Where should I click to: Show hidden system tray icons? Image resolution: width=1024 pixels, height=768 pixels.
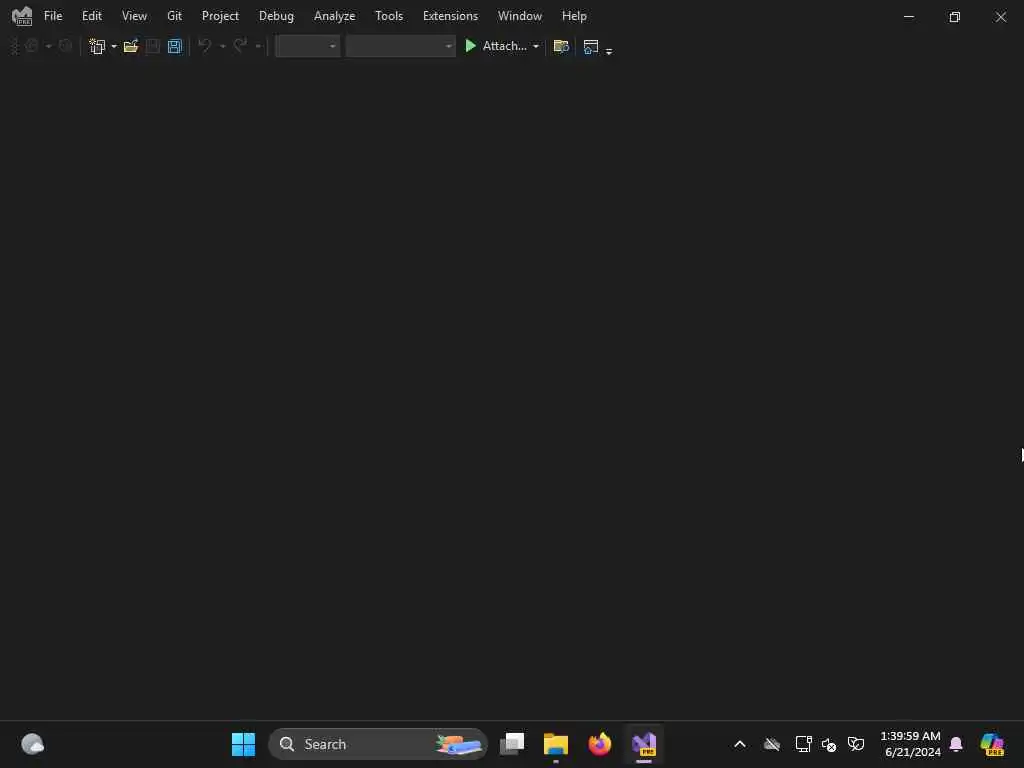pyautogui.click(x=739, y=744)
